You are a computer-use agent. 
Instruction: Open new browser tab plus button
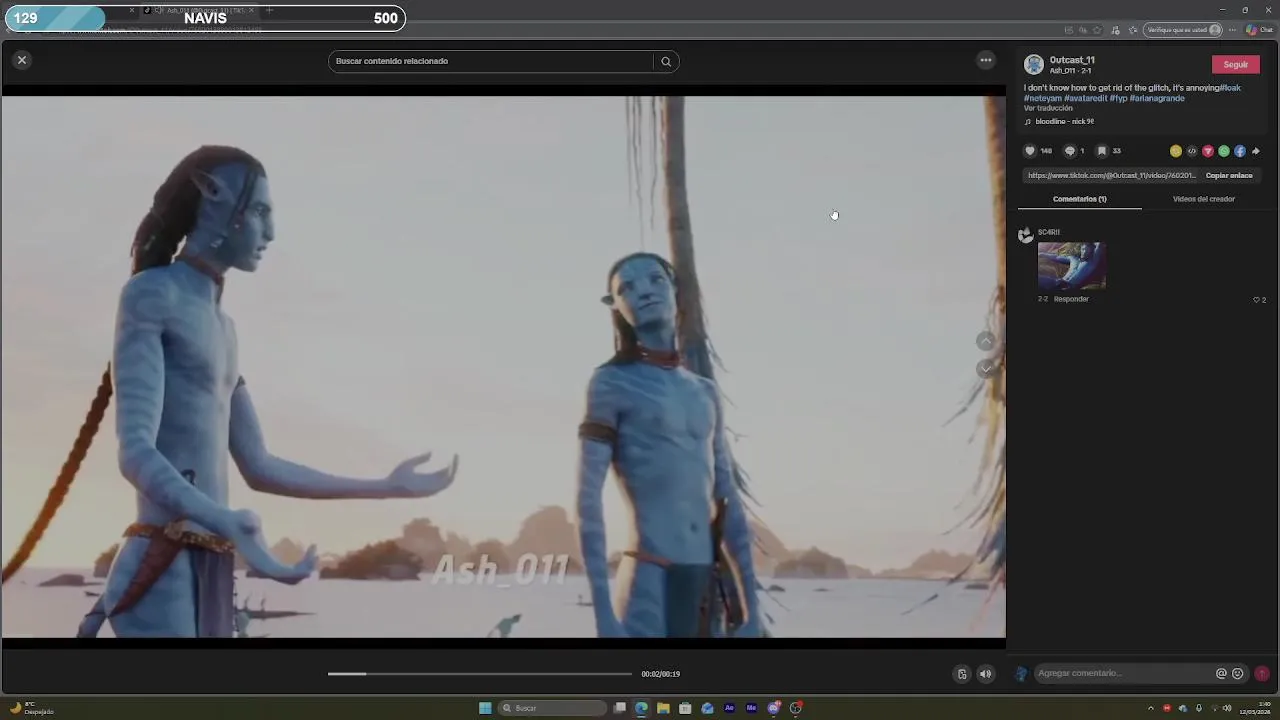click(269, 10)
